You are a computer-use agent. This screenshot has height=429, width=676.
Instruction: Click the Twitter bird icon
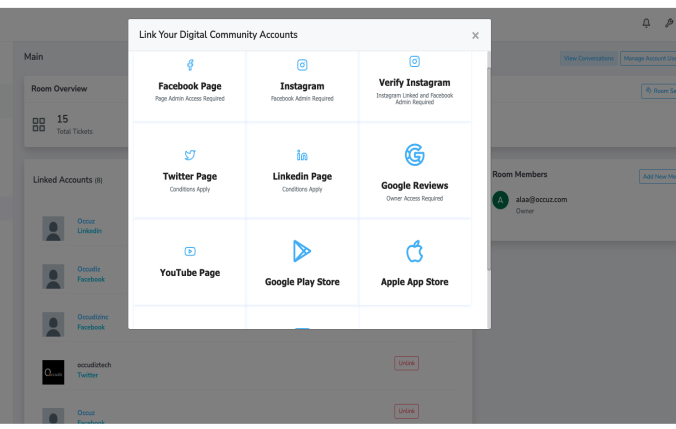190,155
